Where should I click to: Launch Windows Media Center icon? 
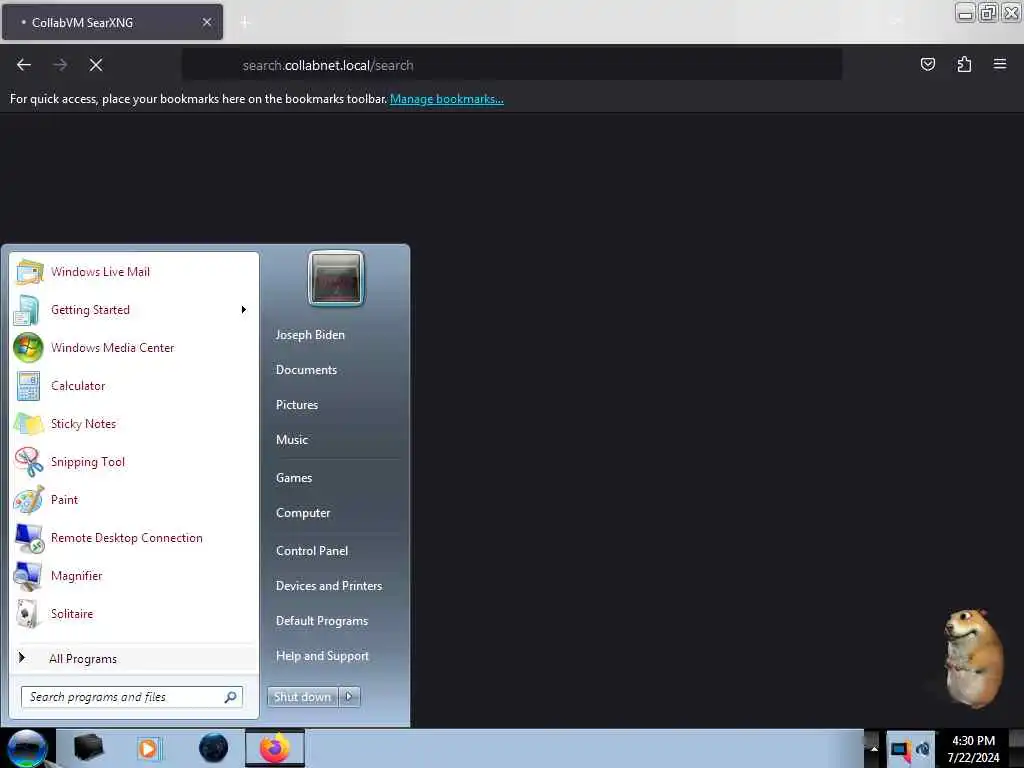point(28,348)
